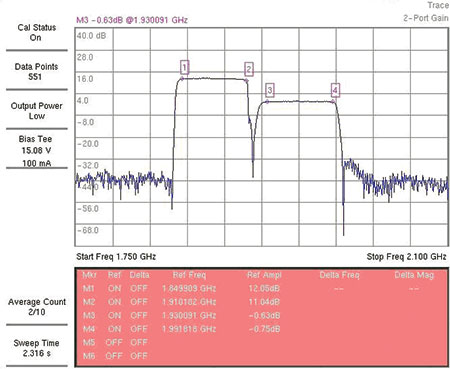Toggle the M1 Delta OFF state
450x369 pixels.
click(x=139, y=288)
